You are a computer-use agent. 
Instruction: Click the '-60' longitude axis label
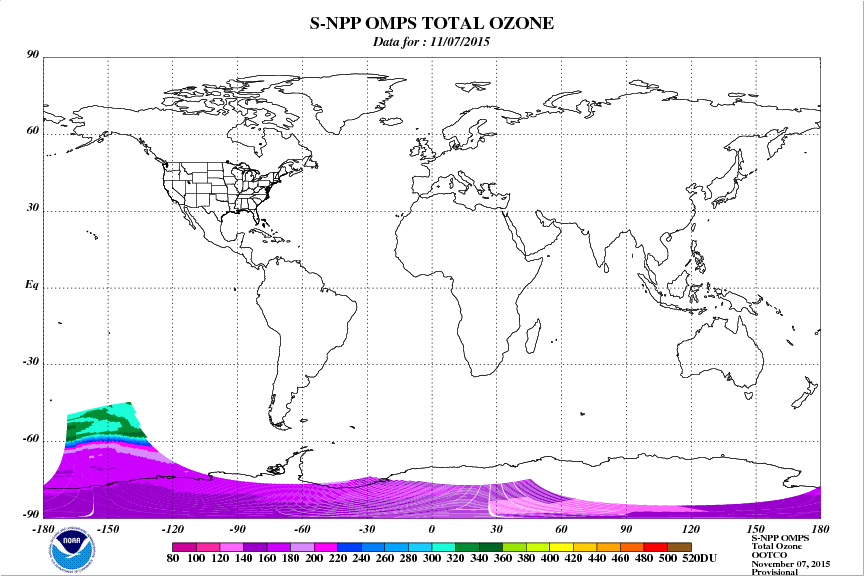[302, 529]
